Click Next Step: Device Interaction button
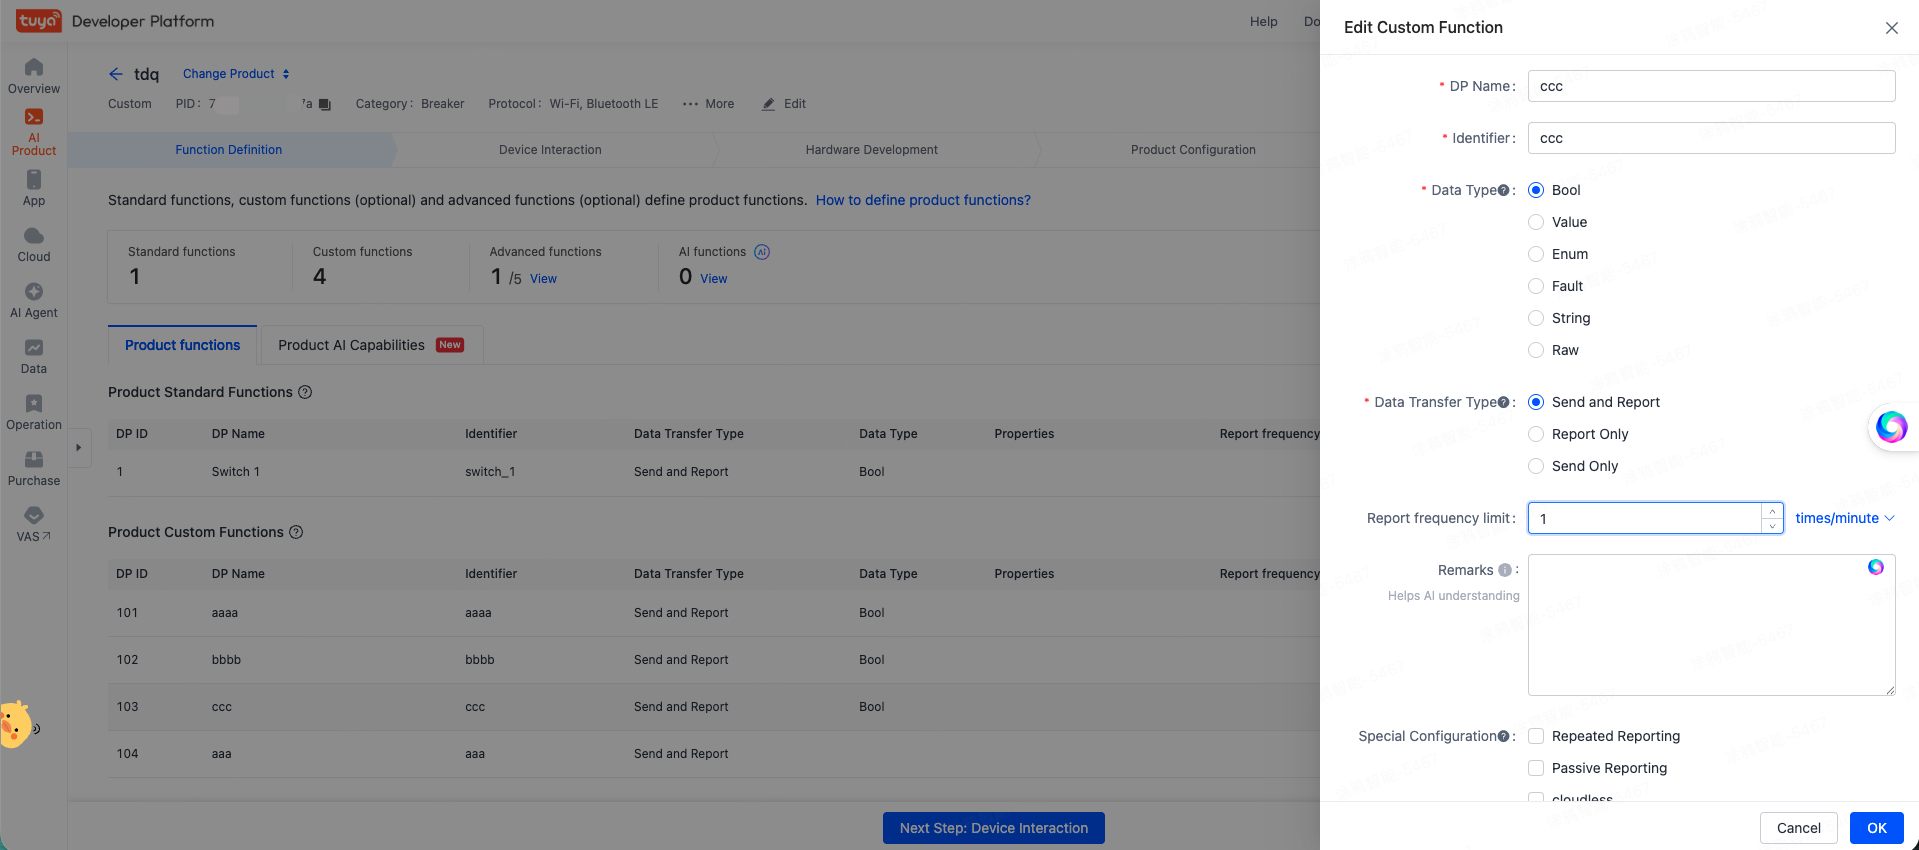Screen dimensions: 1919x850 [x=994, y=828]
